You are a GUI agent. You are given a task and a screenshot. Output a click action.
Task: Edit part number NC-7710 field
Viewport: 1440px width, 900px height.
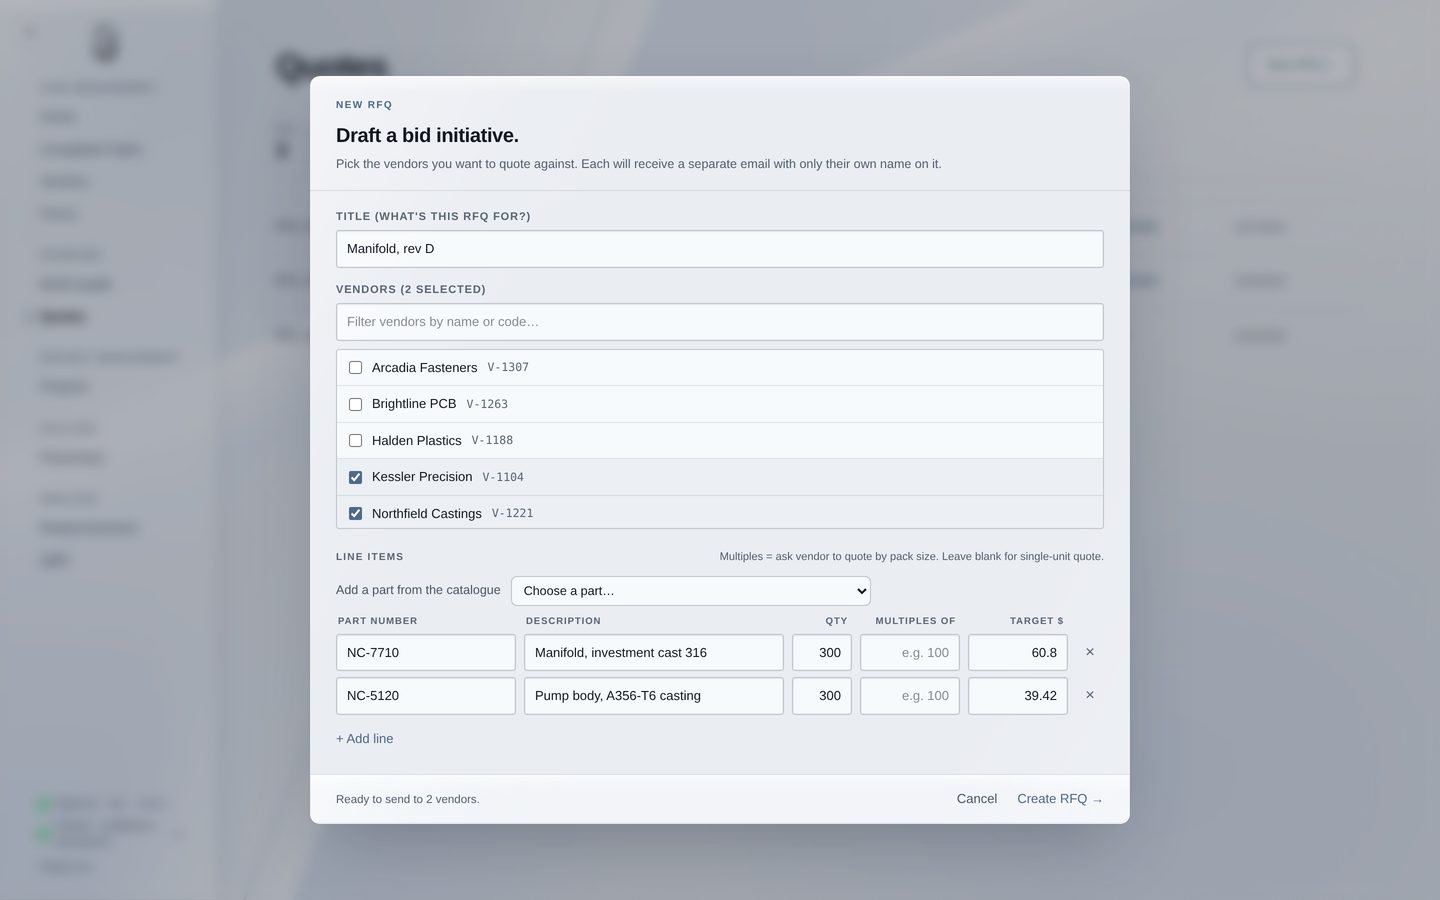[x=426, y=653]
